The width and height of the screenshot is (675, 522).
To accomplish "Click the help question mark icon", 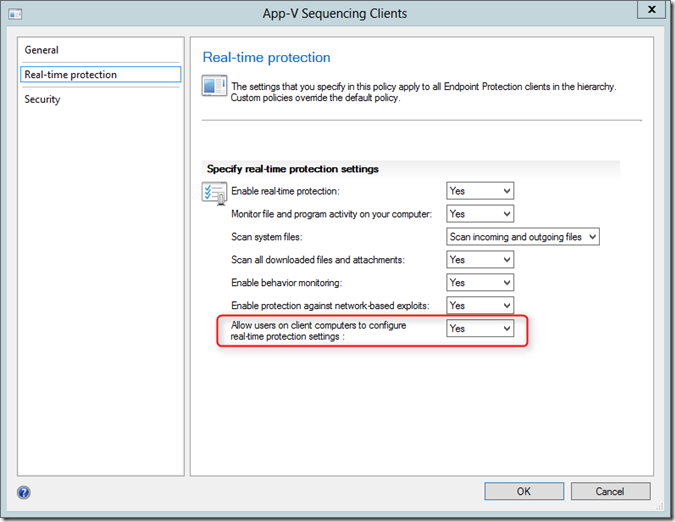I will tap(24, 492).
